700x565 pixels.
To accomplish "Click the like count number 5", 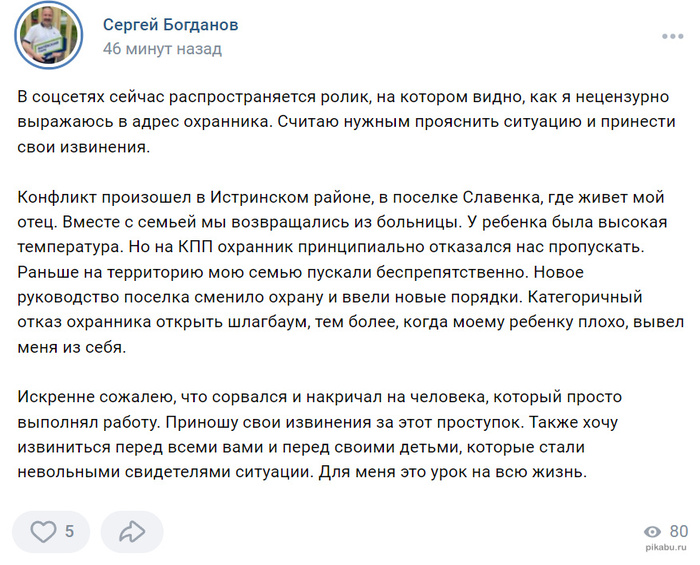I will tap(70, 532).
